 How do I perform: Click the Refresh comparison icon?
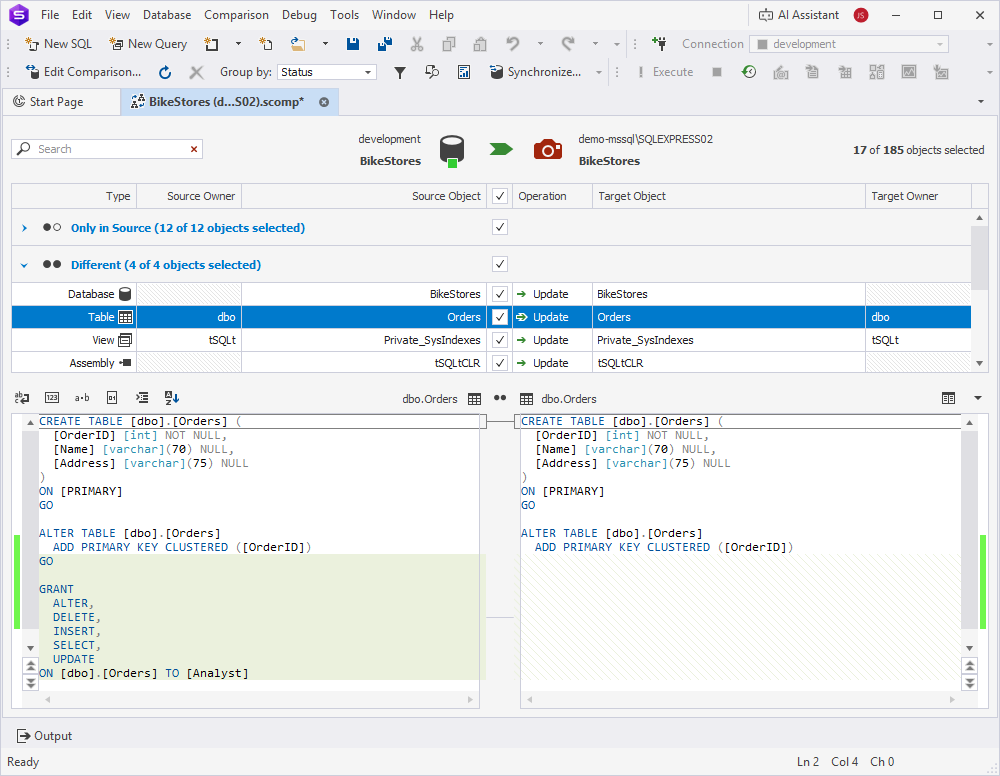click(x=165, y=72)
